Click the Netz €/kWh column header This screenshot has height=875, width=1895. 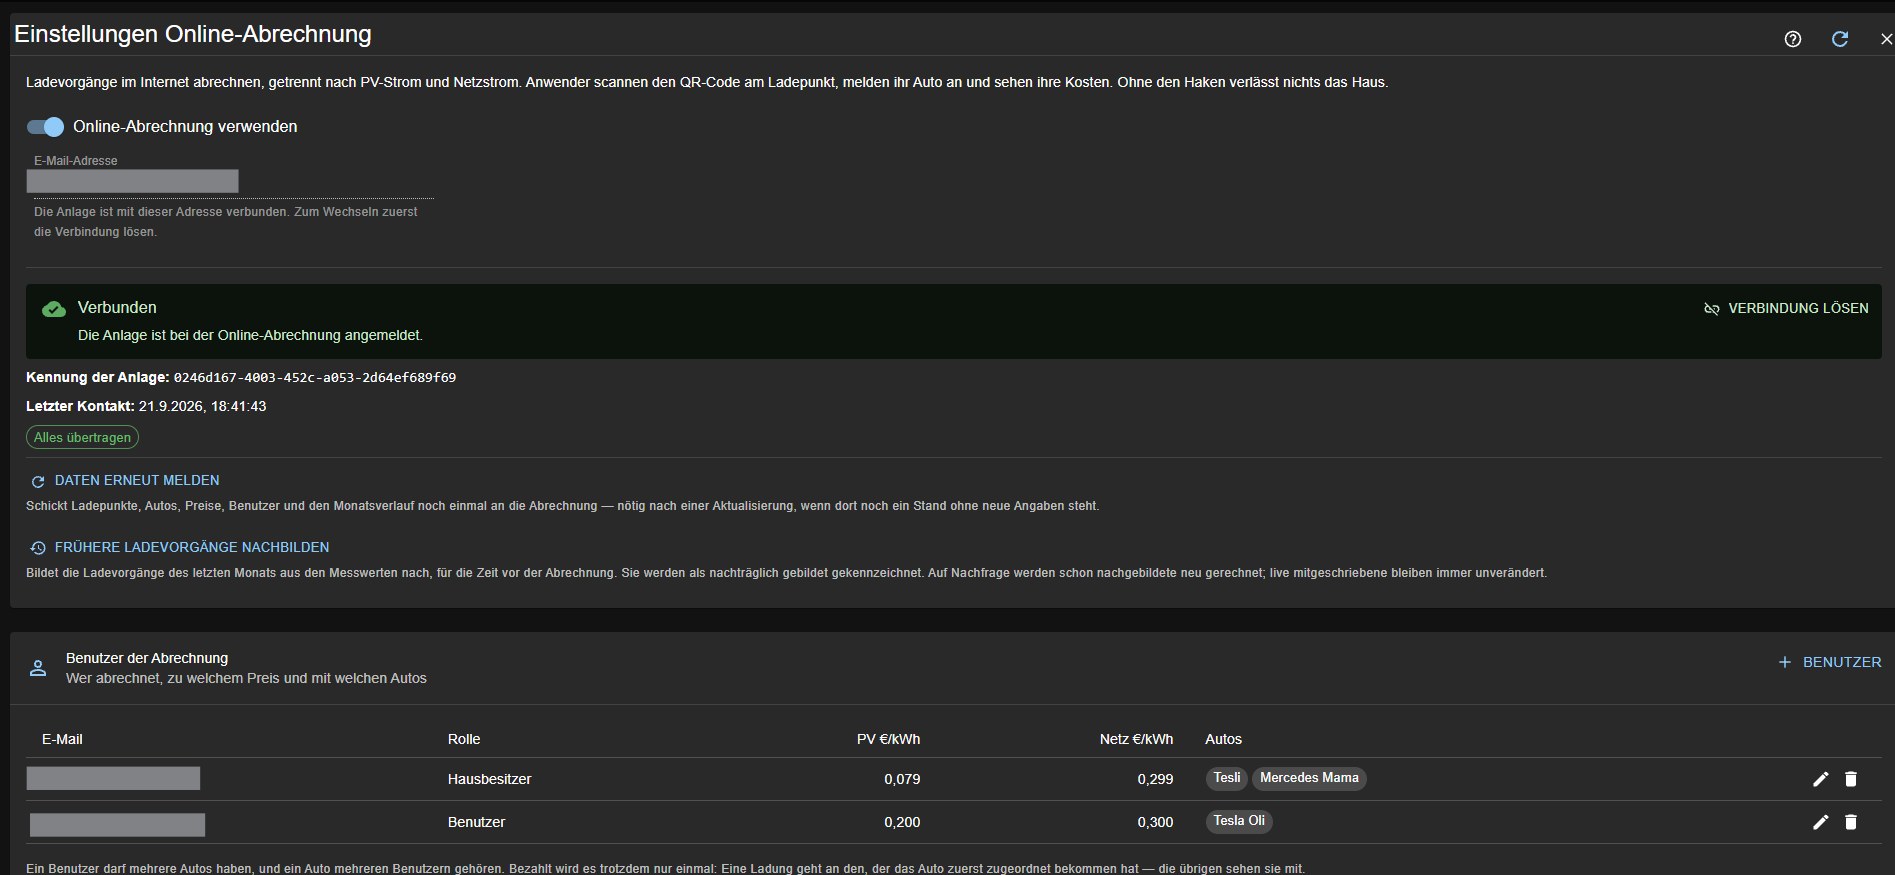pyautogui.click(x=1136, y=740)
